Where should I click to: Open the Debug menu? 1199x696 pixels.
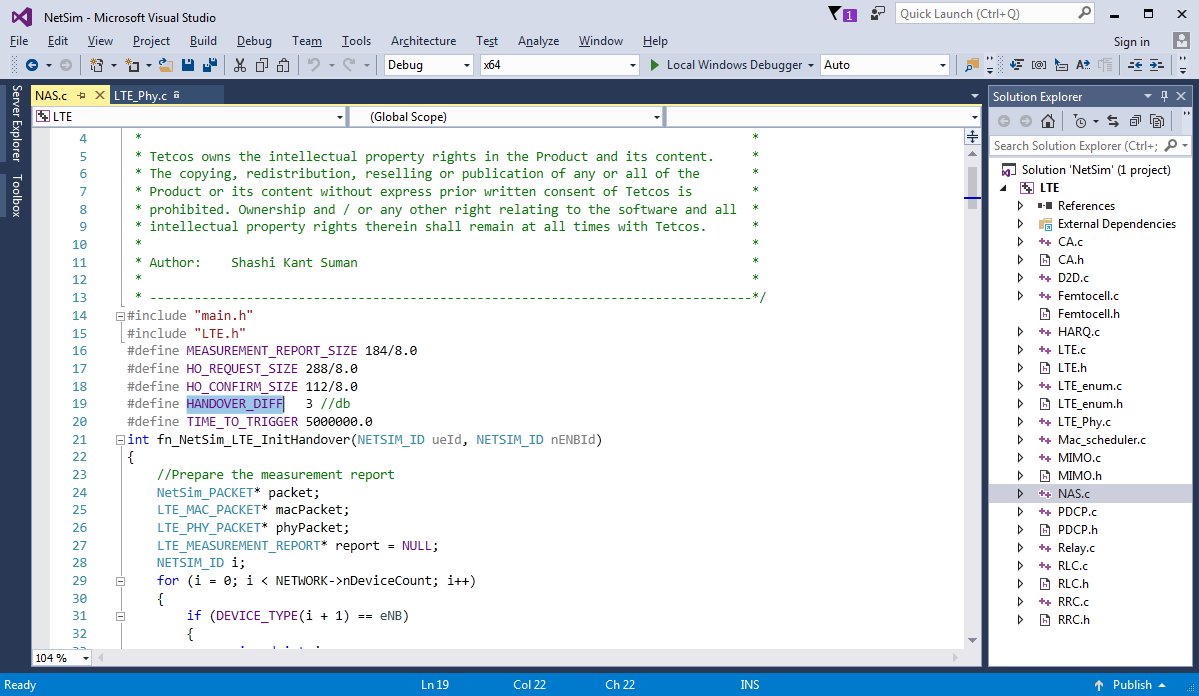coord(254,41)
